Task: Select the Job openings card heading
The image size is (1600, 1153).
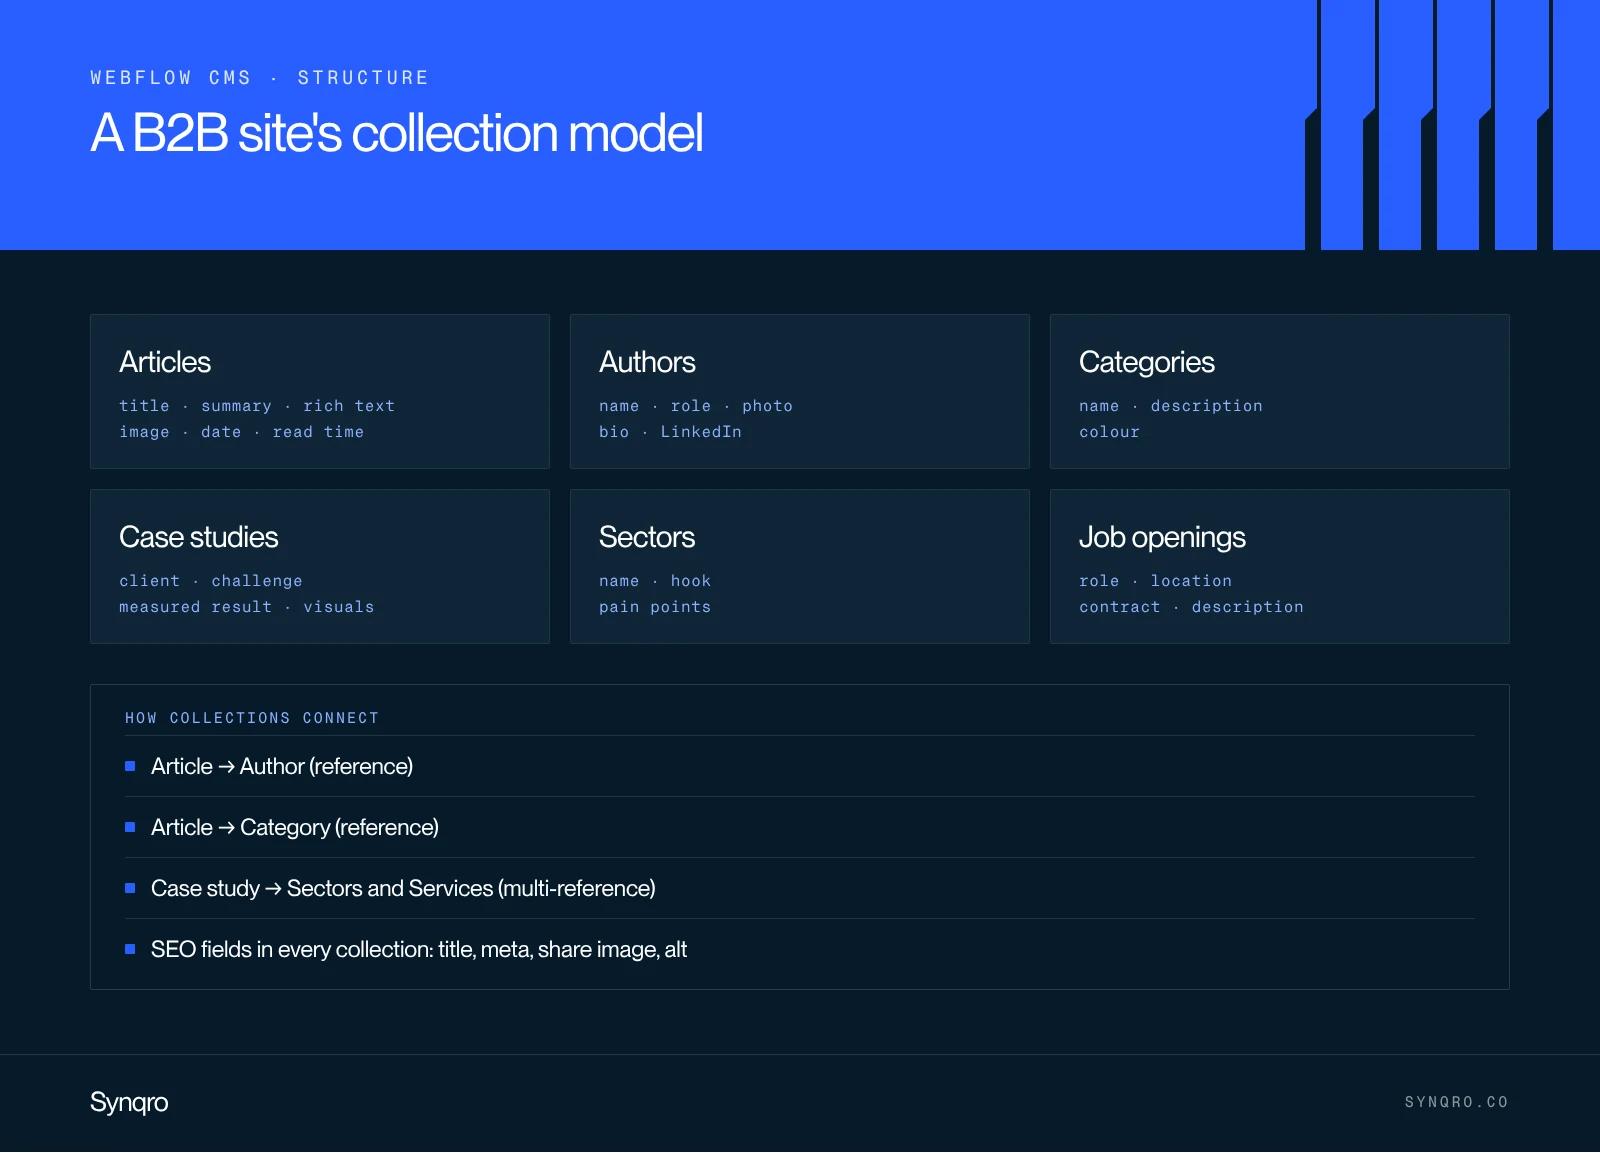Action: [x=1162, y=538]
